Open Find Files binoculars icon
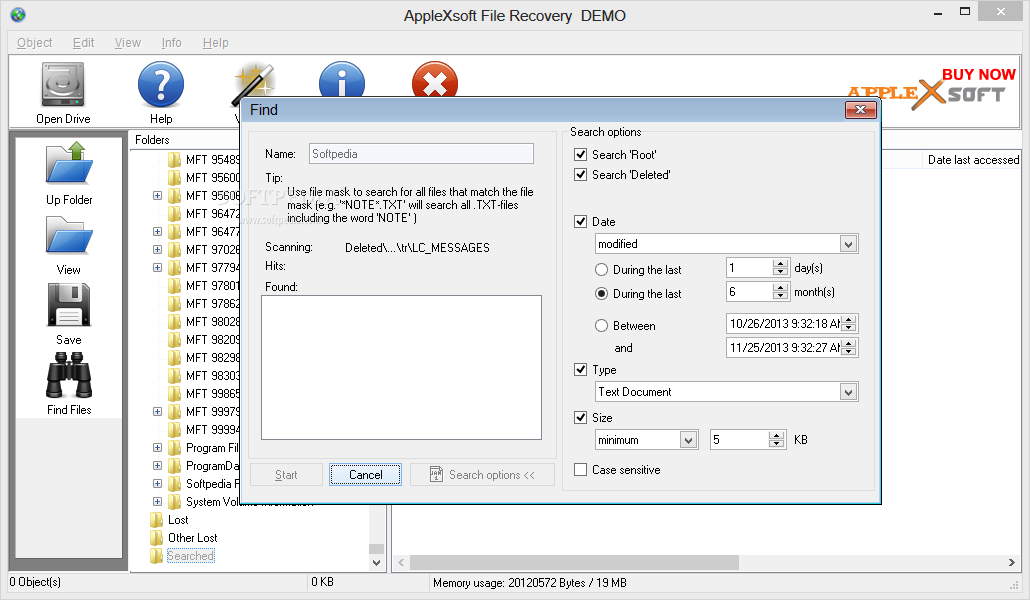Viewport: 1030px width, 600px height. pos(69,375)
